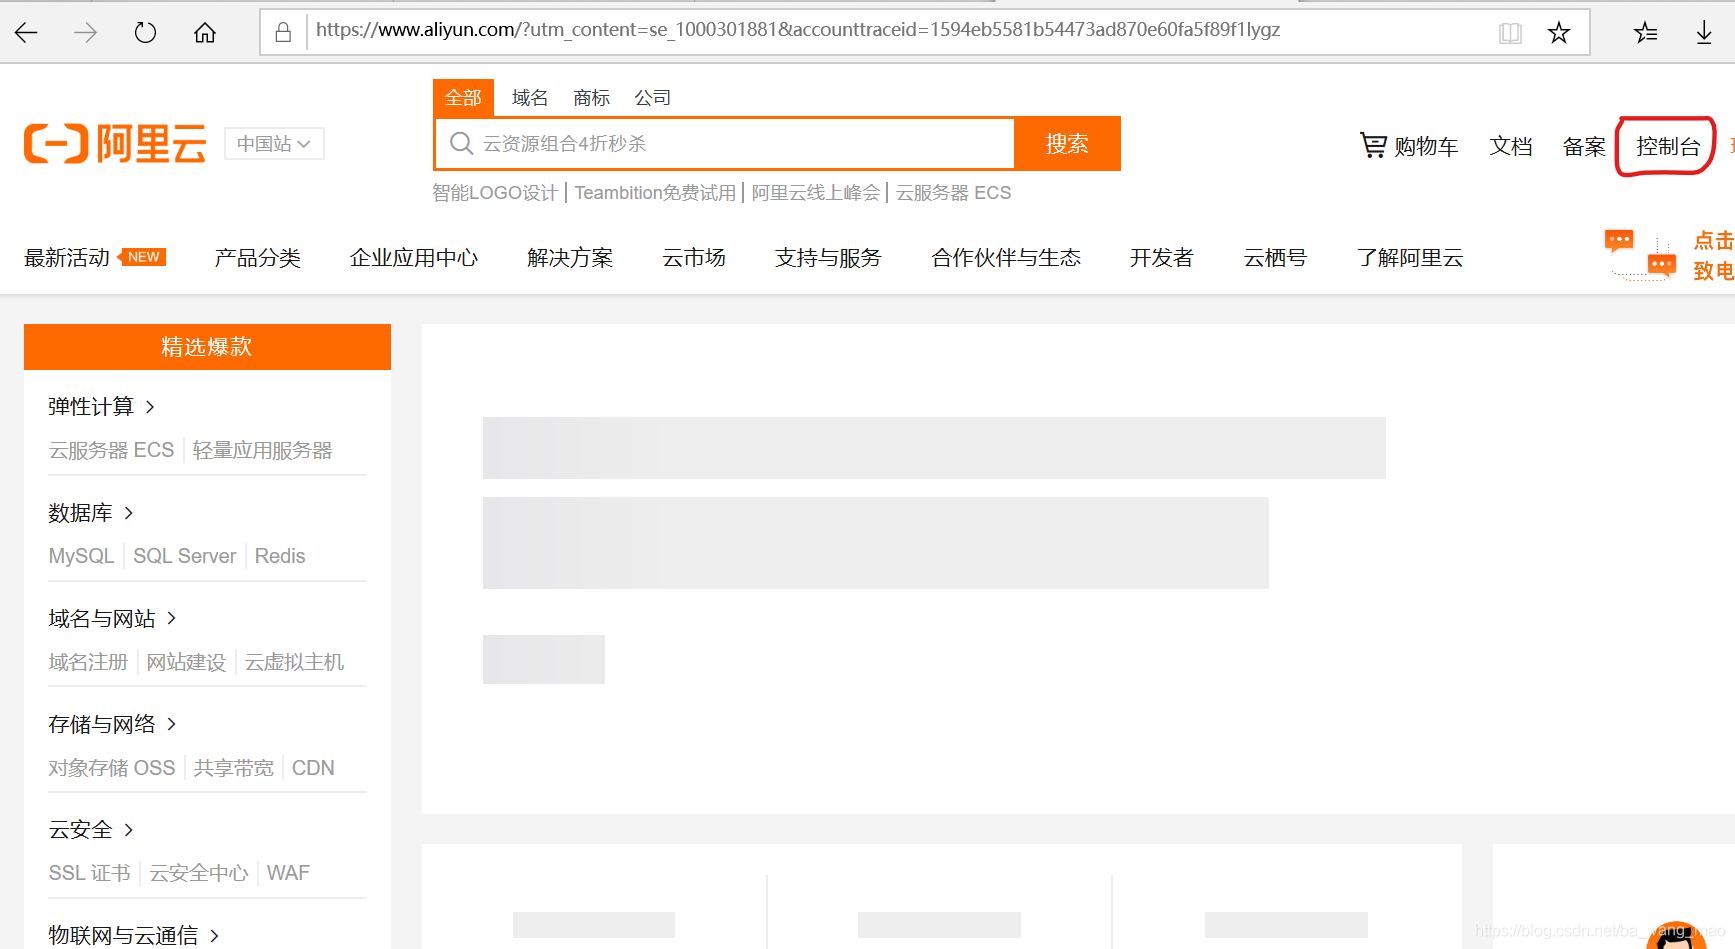Open the 开发者 menu

(1162, 258)
